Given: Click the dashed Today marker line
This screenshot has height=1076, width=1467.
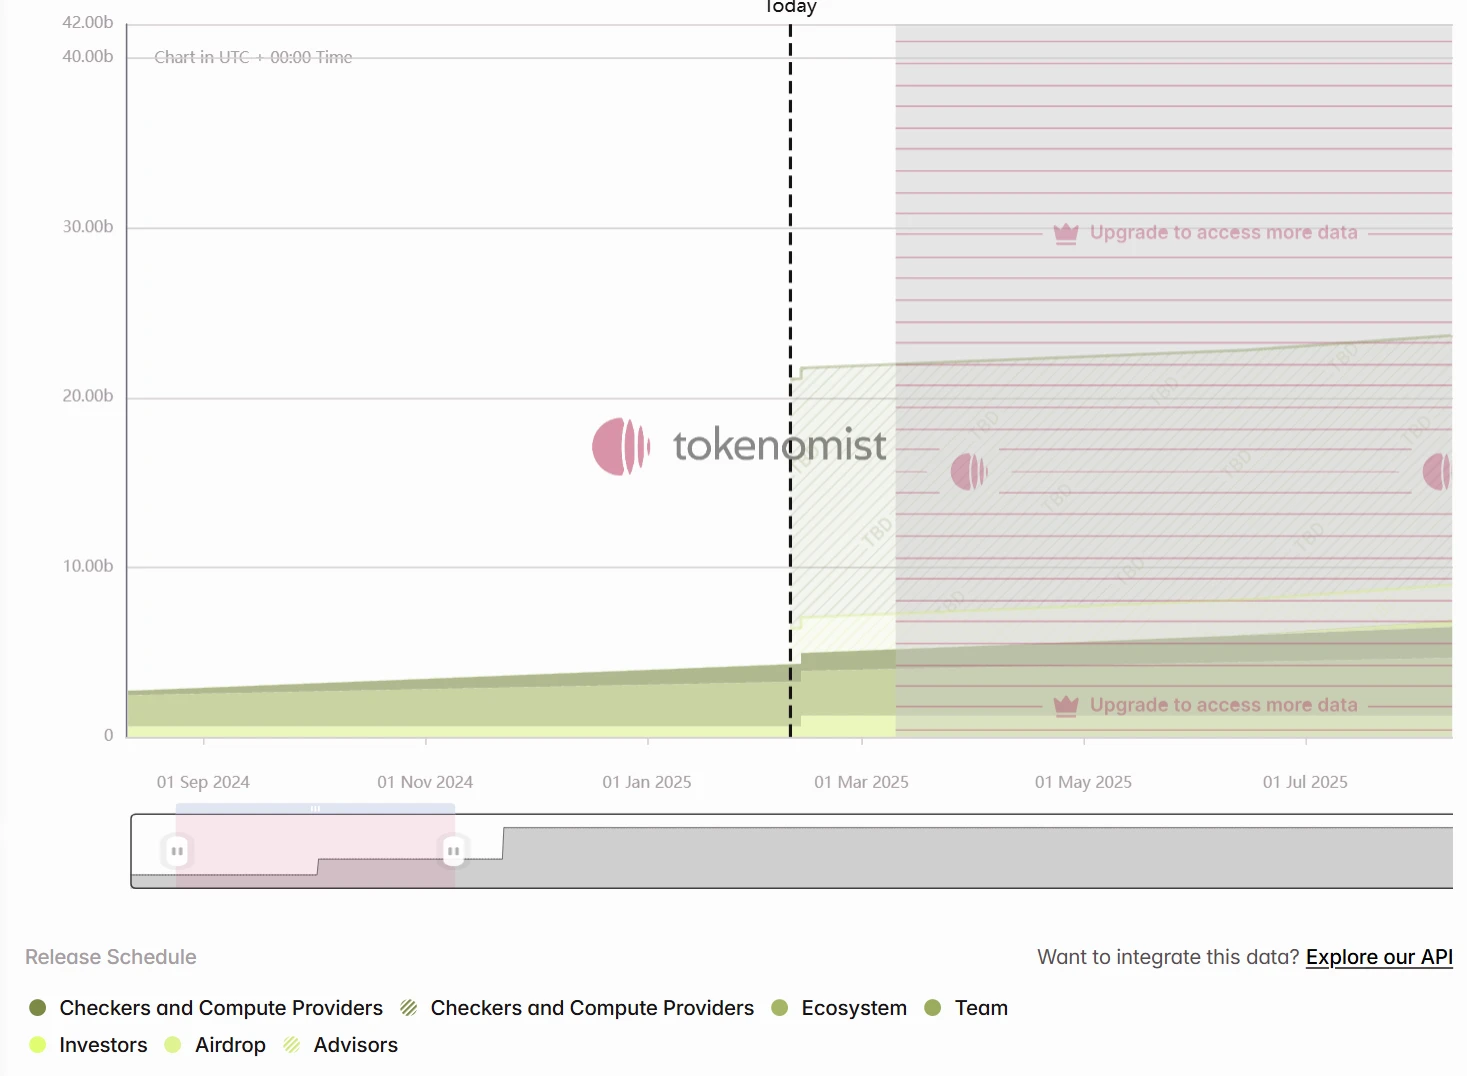Looking at the screenshot, I should pos(790,300).
